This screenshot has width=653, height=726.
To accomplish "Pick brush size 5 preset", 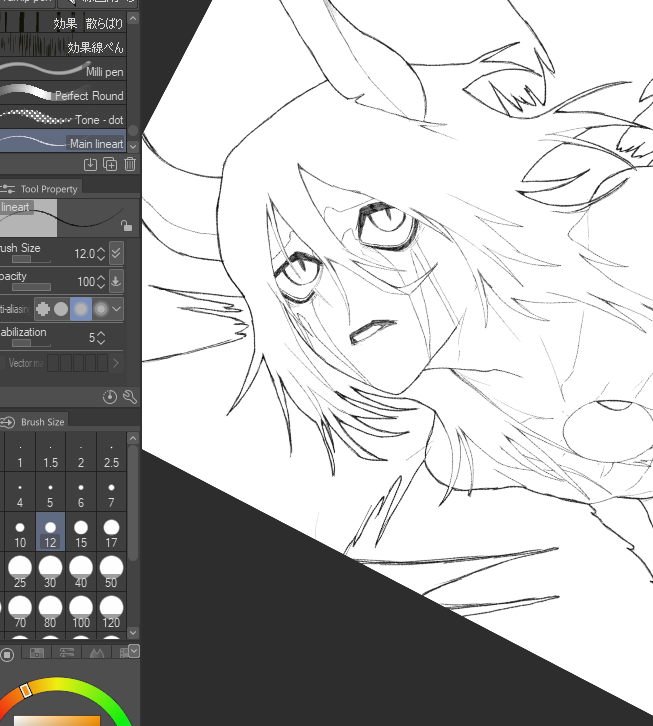I will [x=50, y=494].
